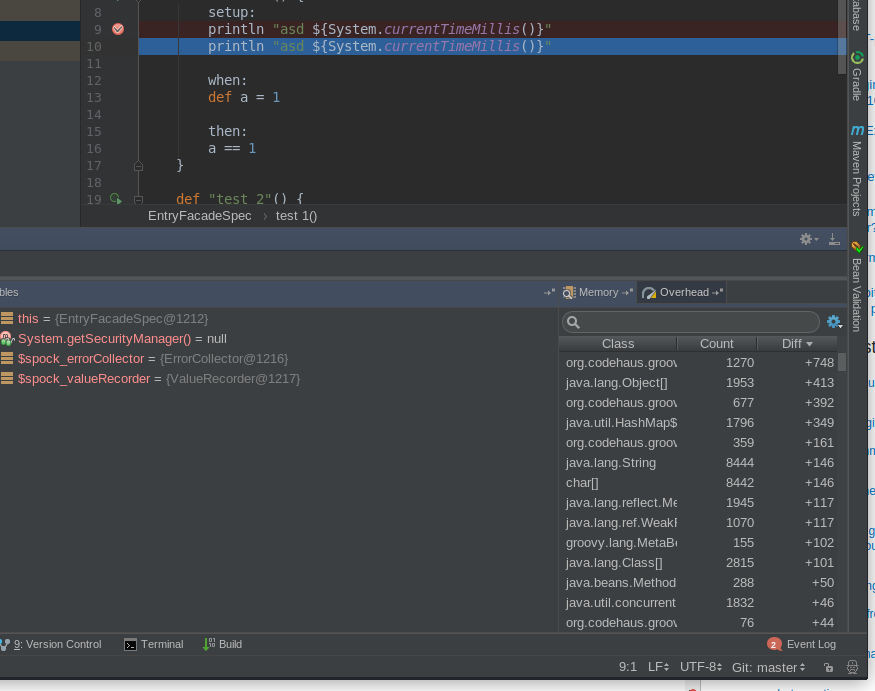Select the groovy.lang.MetaB row
This screenshot has width=875, height=691.
[698, 543]
